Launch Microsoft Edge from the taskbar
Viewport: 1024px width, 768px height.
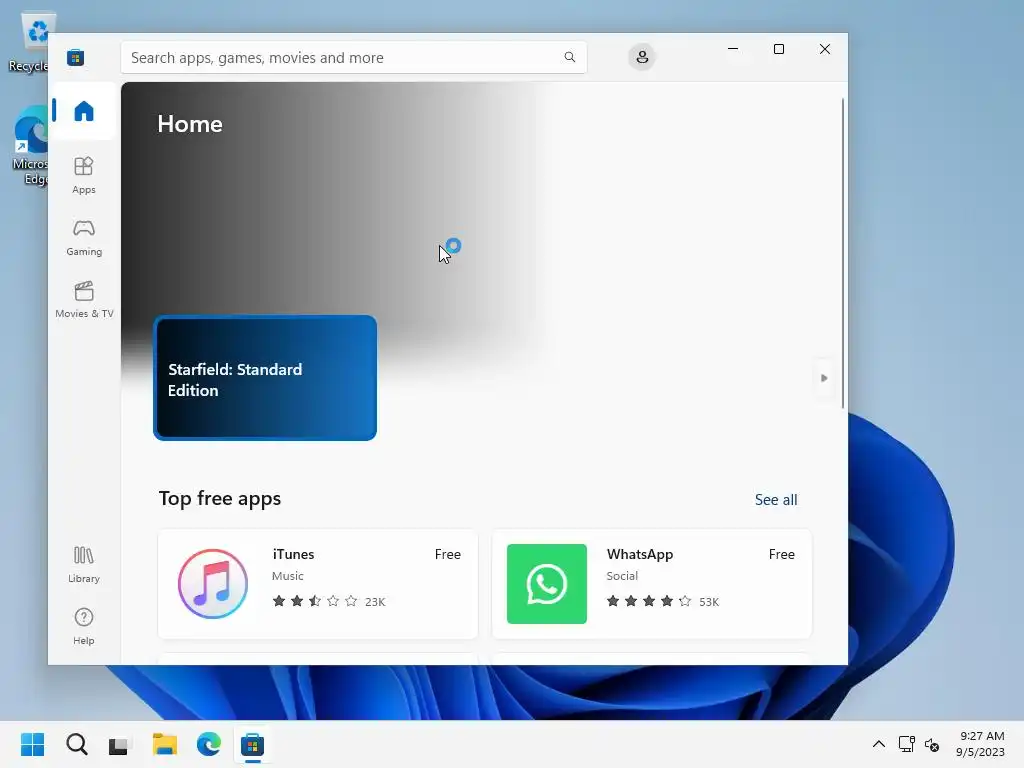[209, 744]
